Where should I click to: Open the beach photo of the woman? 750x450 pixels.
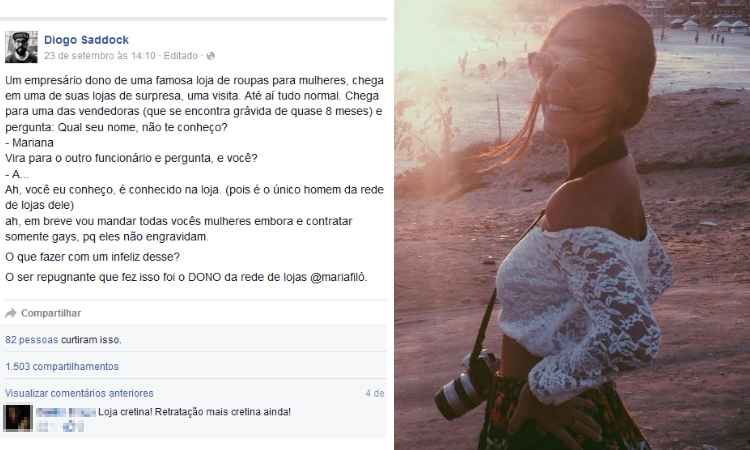point(572,225)
